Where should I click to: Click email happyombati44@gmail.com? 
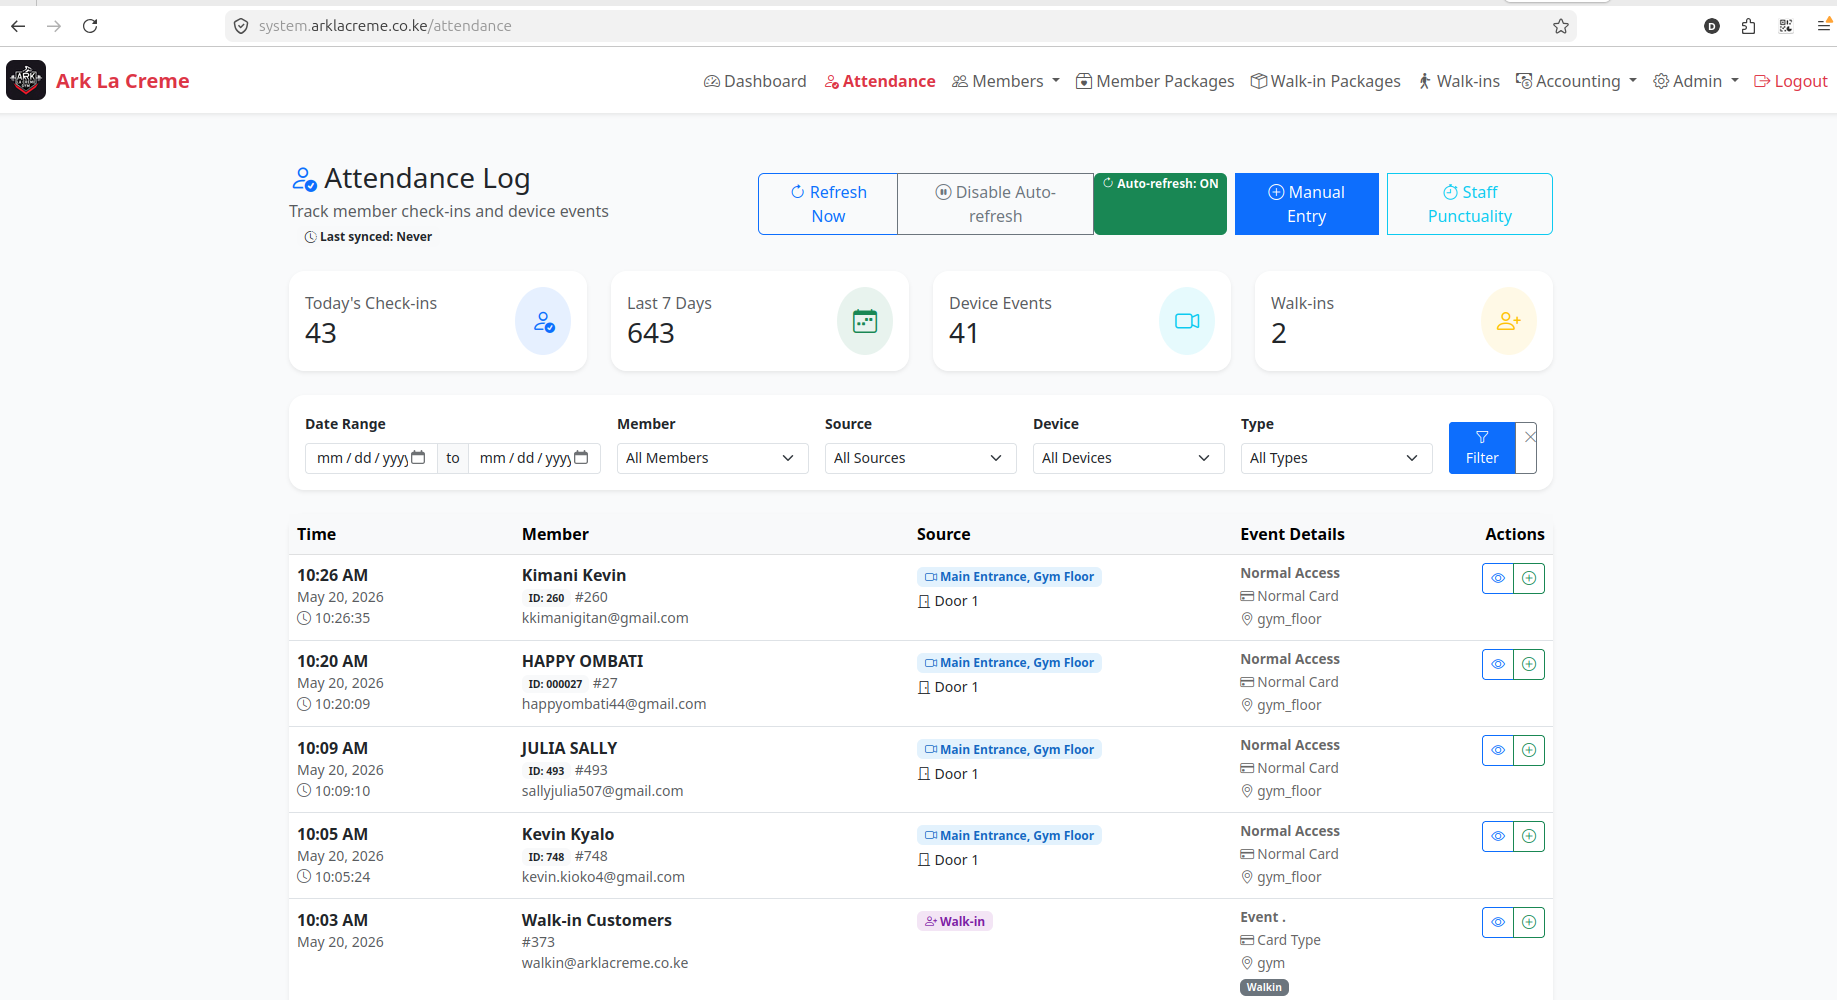pos(614,704)
